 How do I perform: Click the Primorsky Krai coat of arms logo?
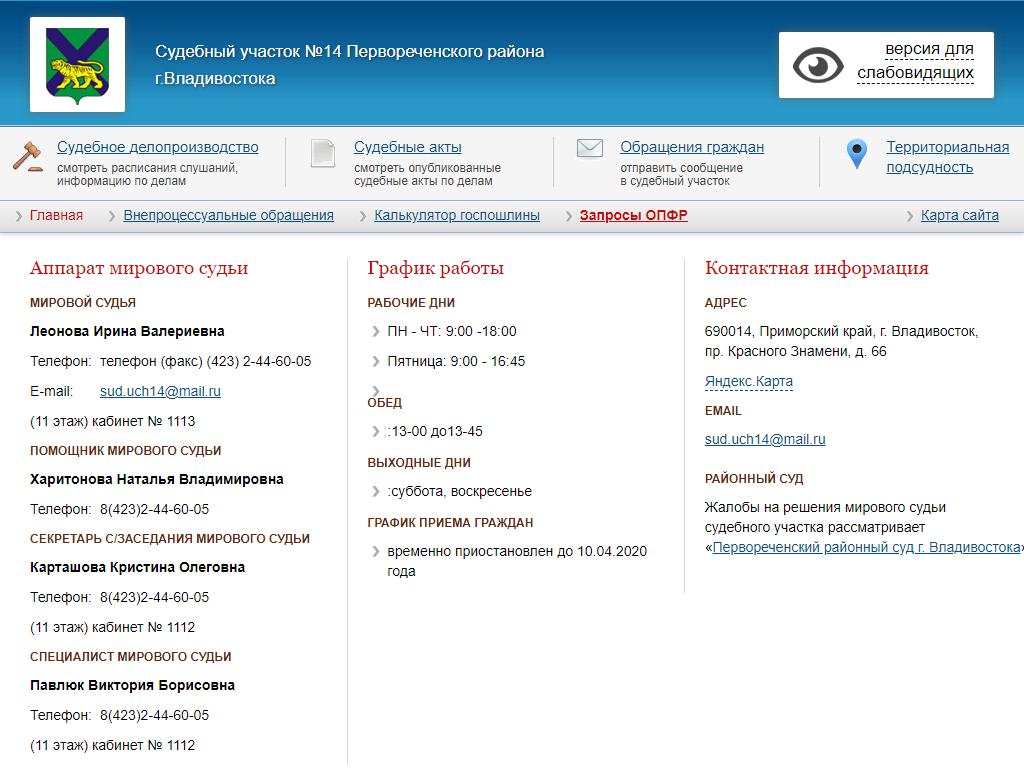[x=77, y=64]
